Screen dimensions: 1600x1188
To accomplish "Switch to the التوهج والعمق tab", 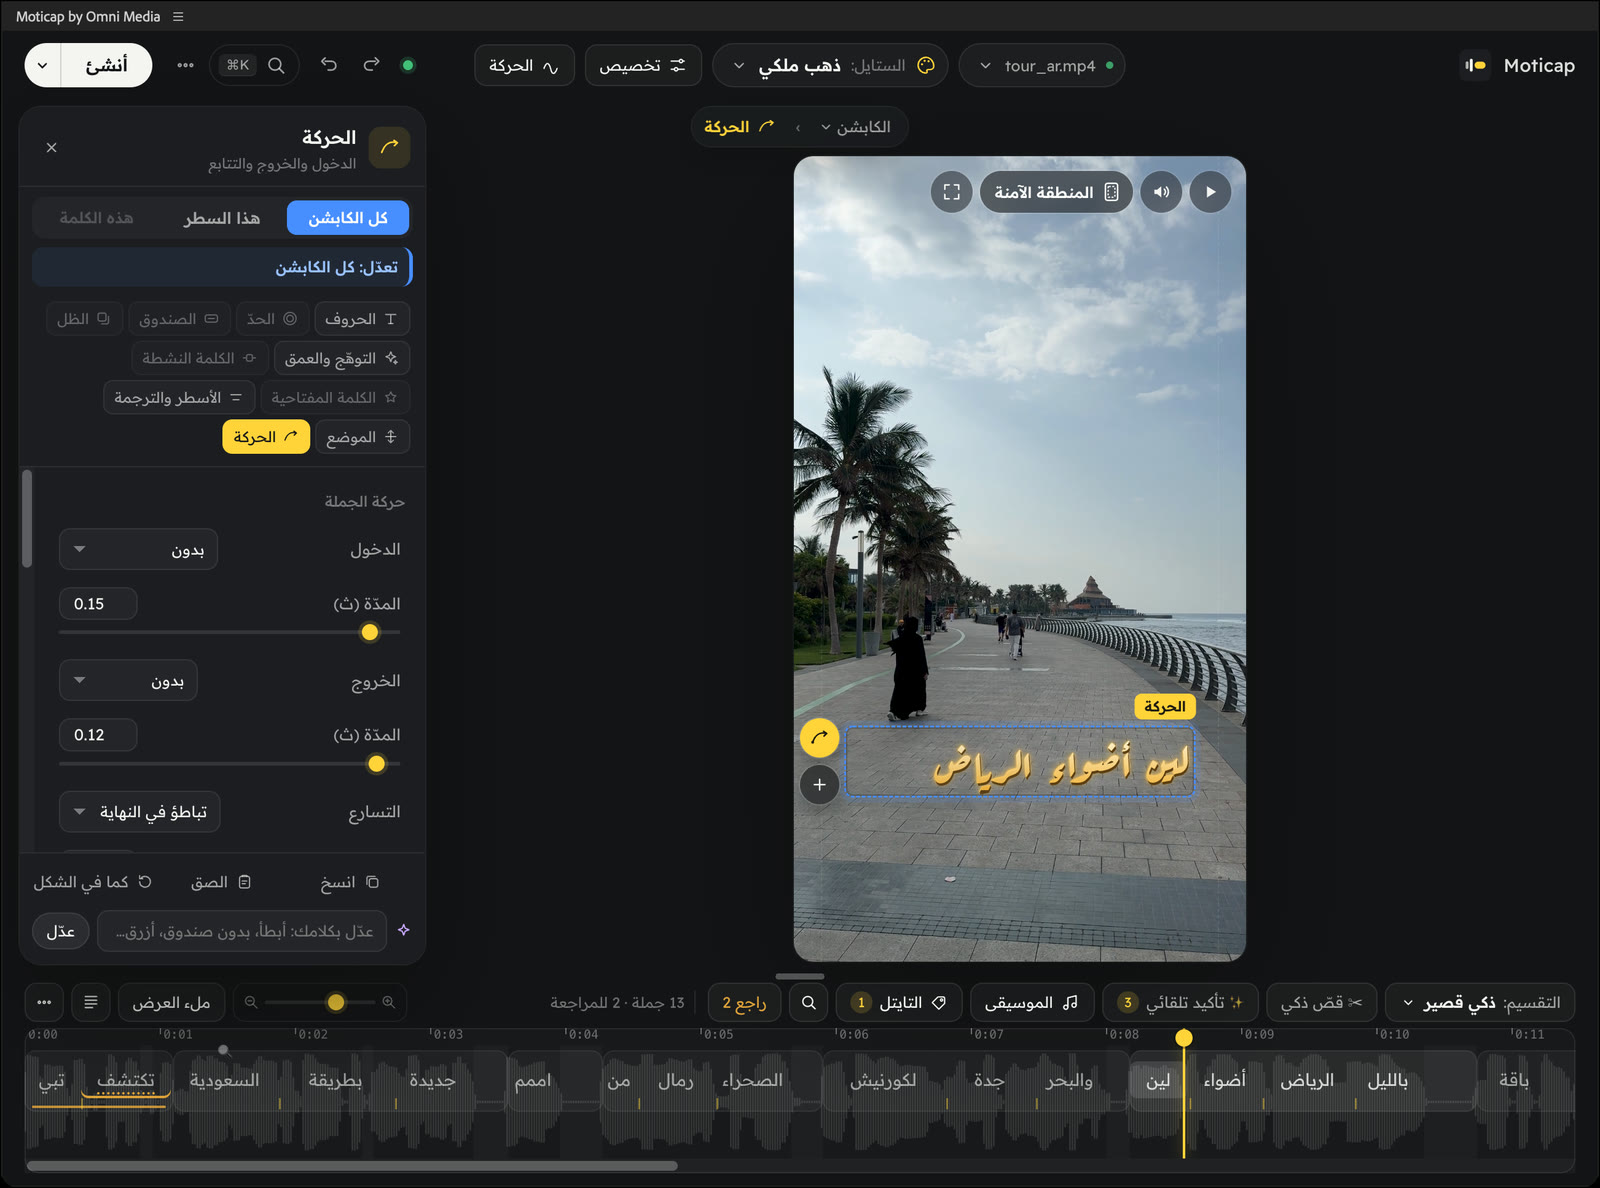I will coord(341,358).
